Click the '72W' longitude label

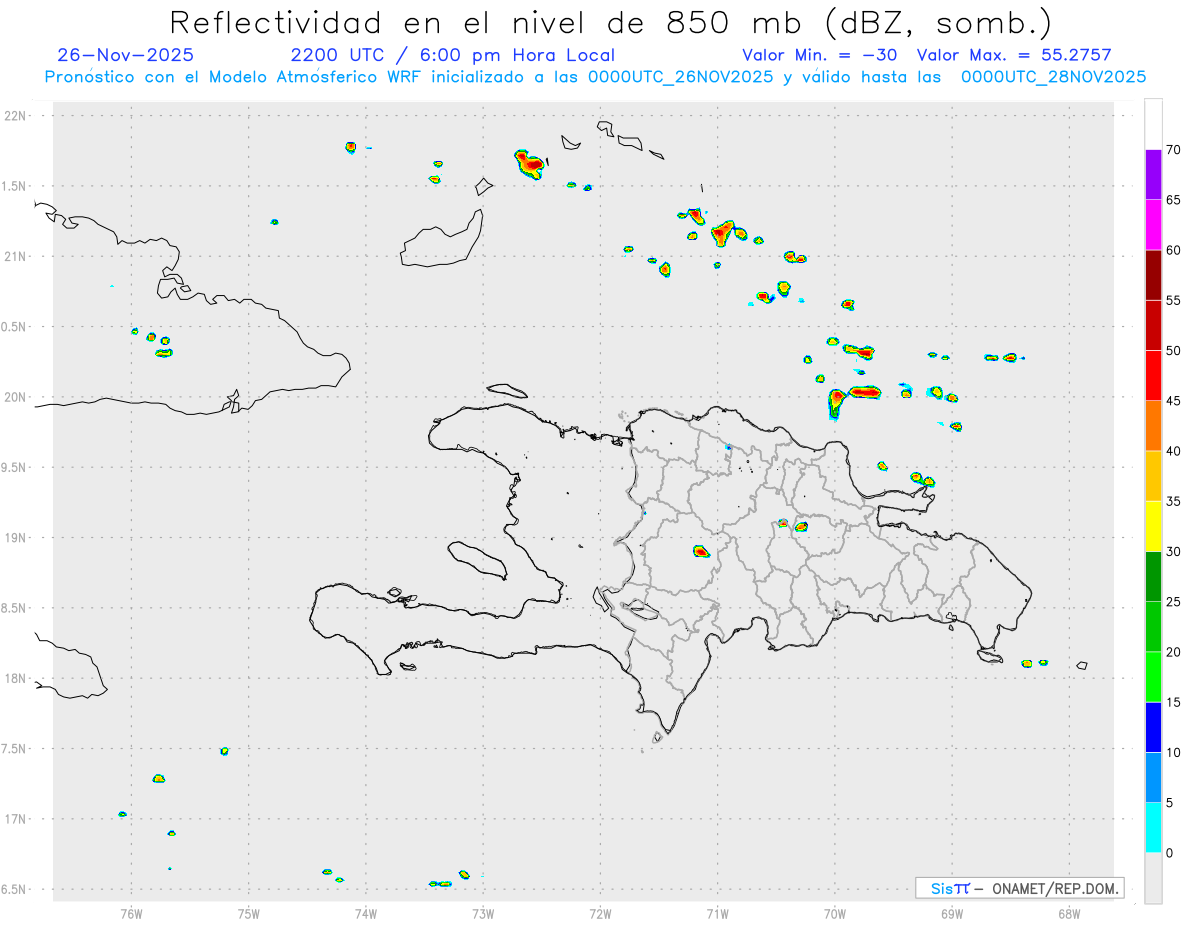tap(600, 913)
